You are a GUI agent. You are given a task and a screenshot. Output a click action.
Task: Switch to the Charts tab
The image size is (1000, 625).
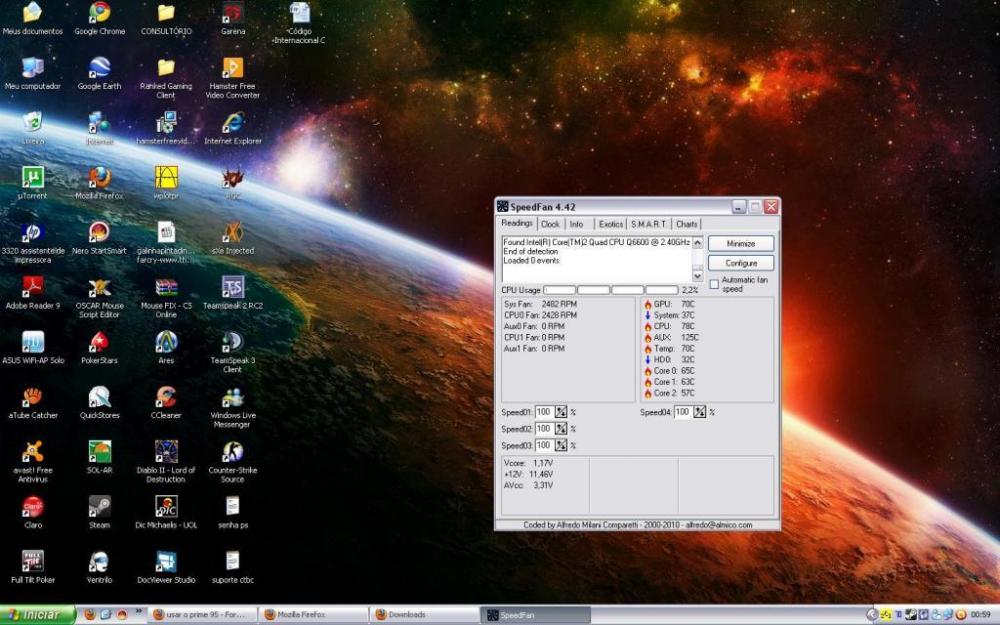click(686, 224)
